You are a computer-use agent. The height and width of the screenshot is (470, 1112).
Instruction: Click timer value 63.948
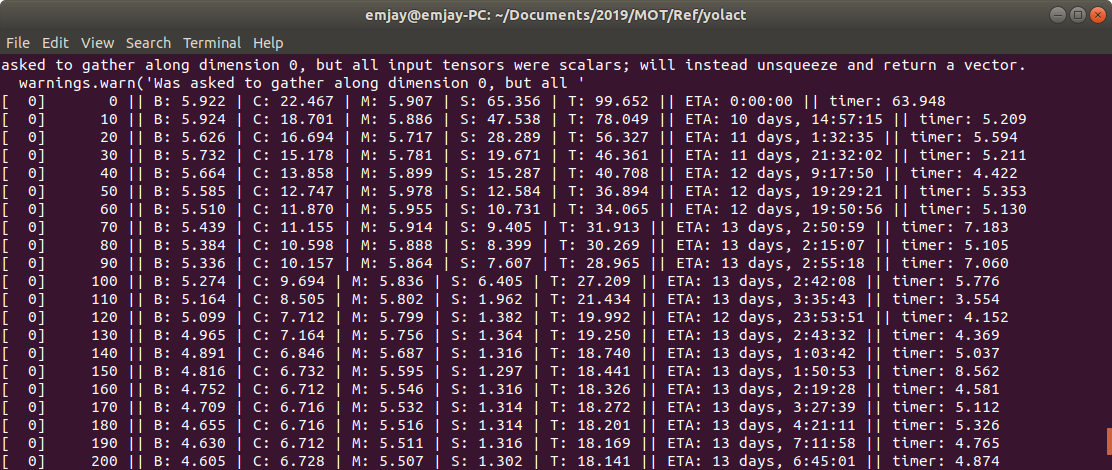coord(918,102)
